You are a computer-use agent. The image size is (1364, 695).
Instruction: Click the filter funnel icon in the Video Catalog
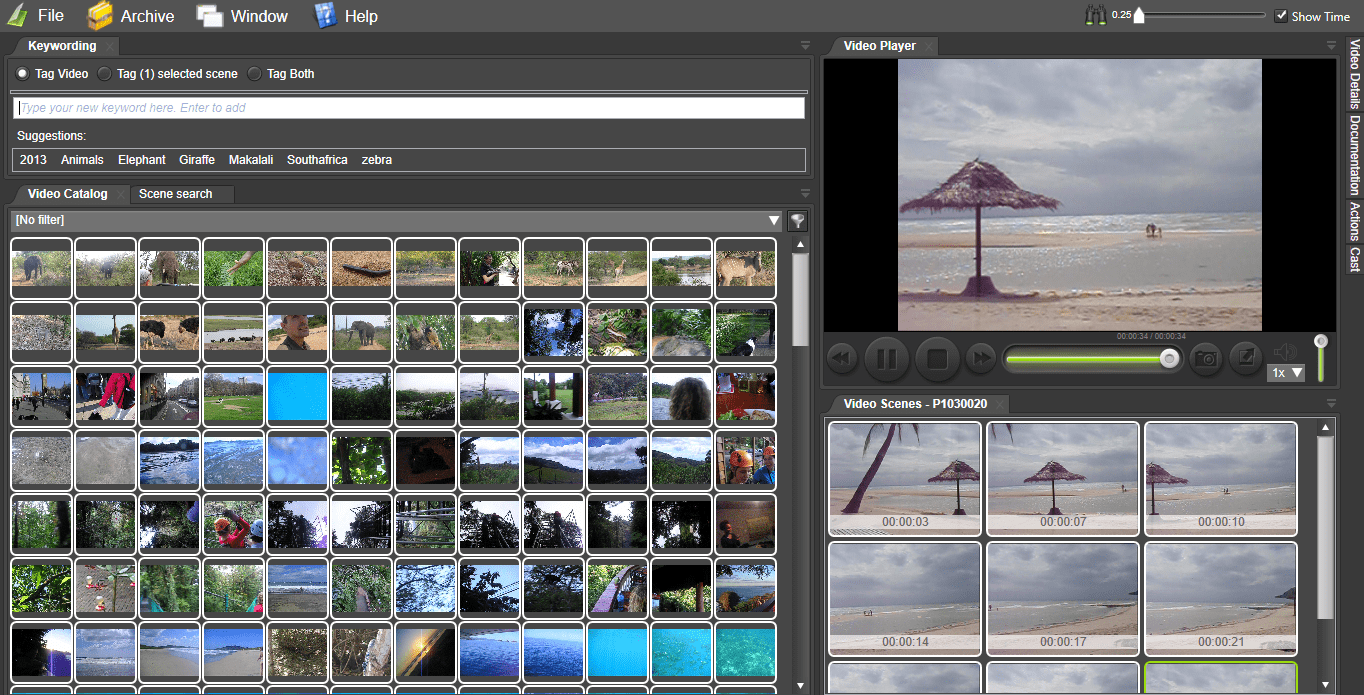pyautogui.click(x=797, y=221)
